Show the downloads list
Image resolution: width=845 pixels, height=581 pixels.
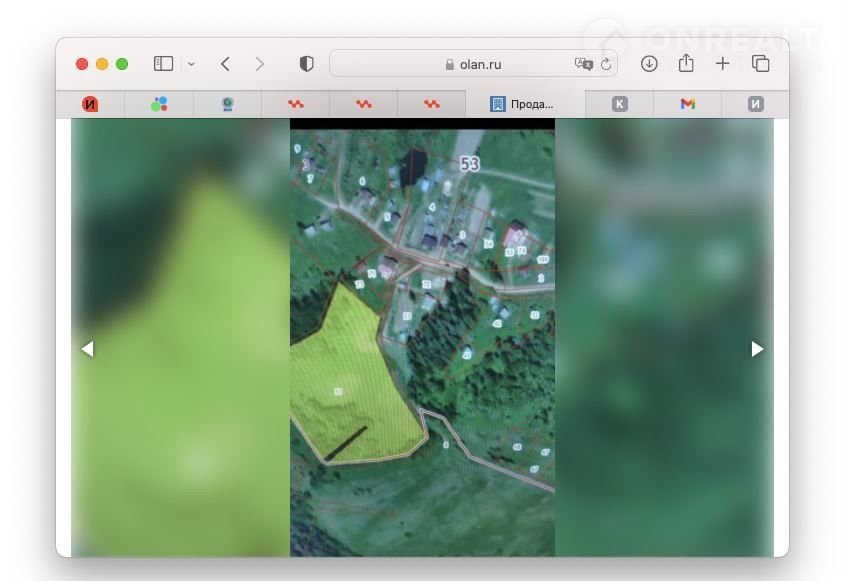[649, 64]
